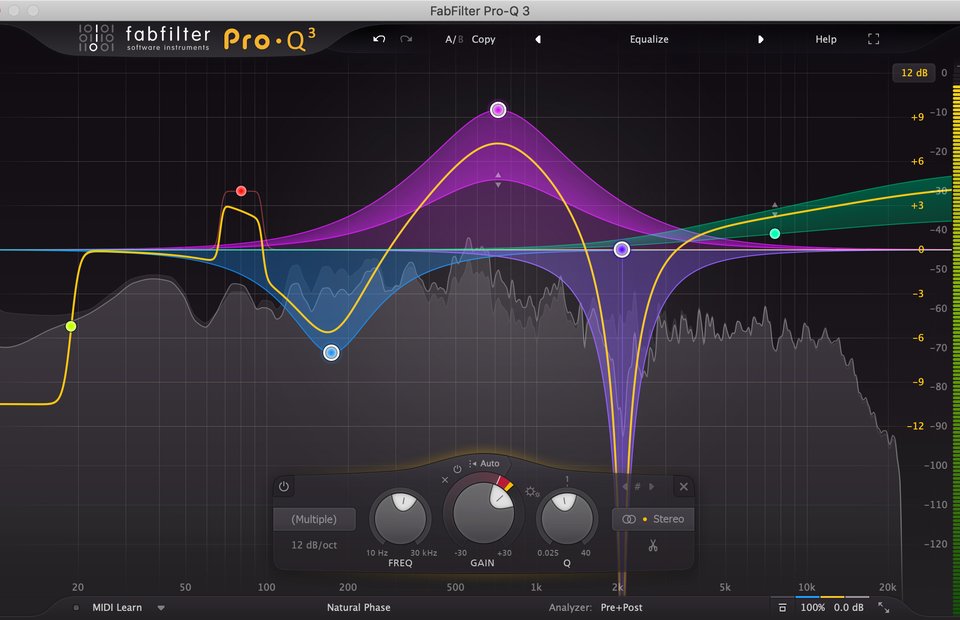Click the Q knob

coord(567,518)
